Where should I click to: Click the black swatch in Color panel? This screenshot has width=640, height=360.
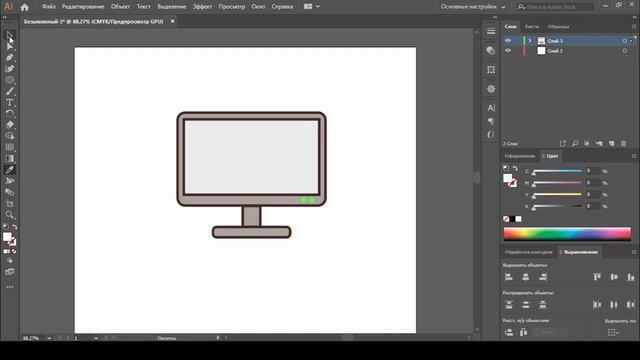(x=512, y=219)
